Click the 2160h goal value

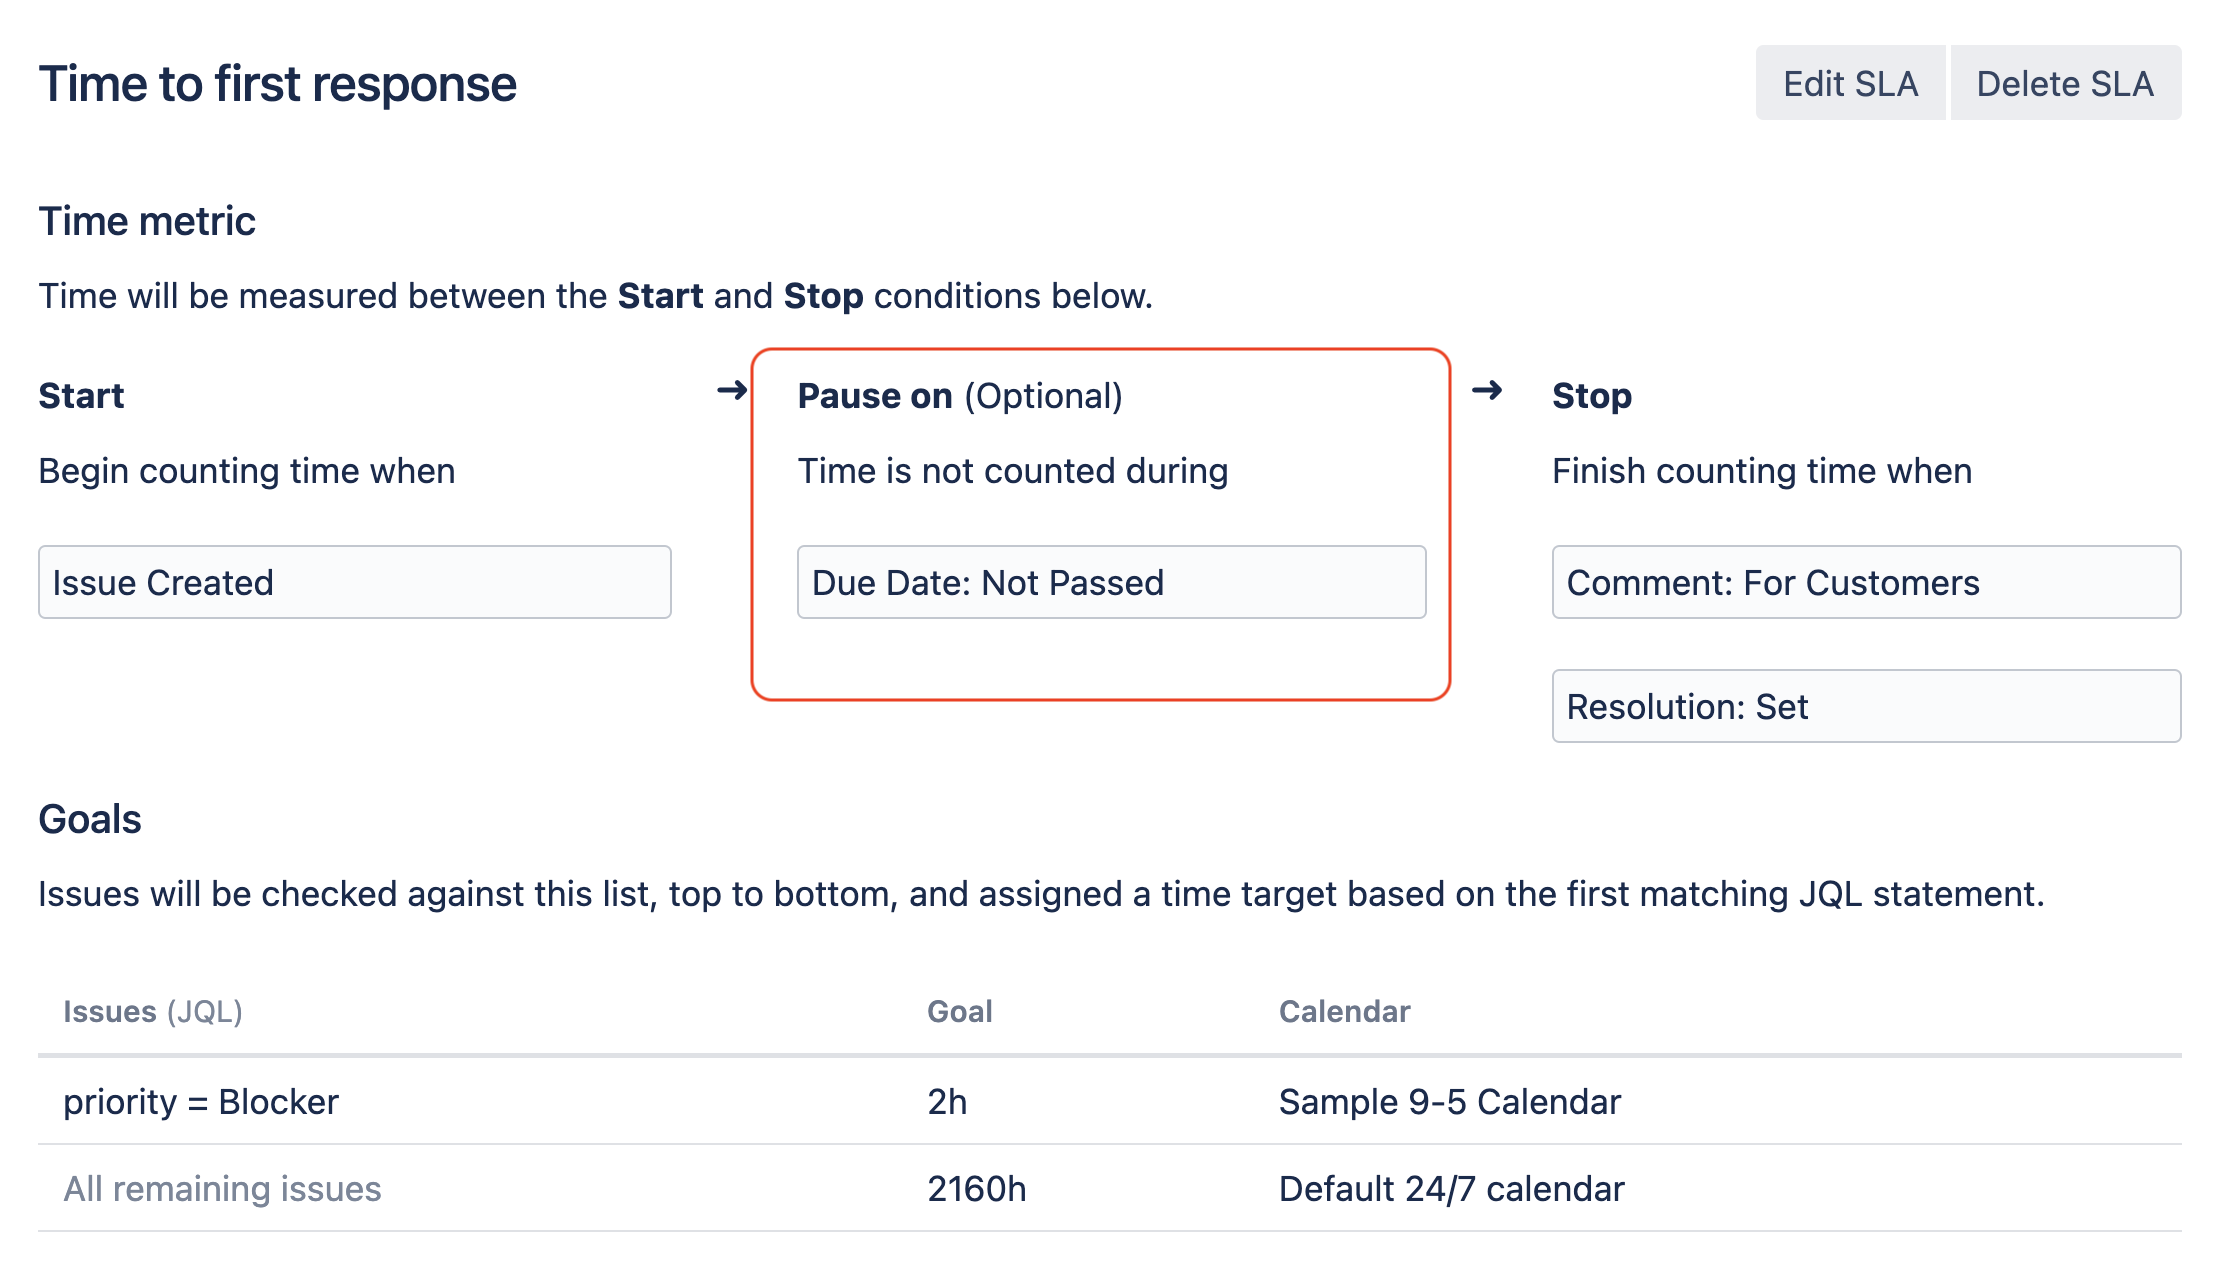pyautogui.click(x=976, y=1188)
